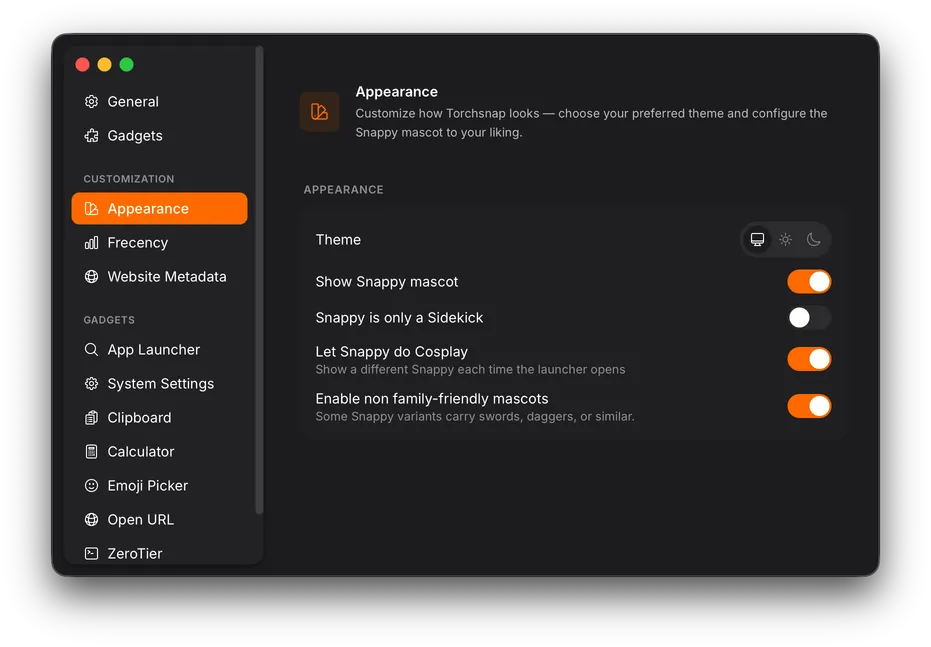Open Website Metadata section
Screen dimensions: 931x647
pyautogui.click(x=159, y=277)
